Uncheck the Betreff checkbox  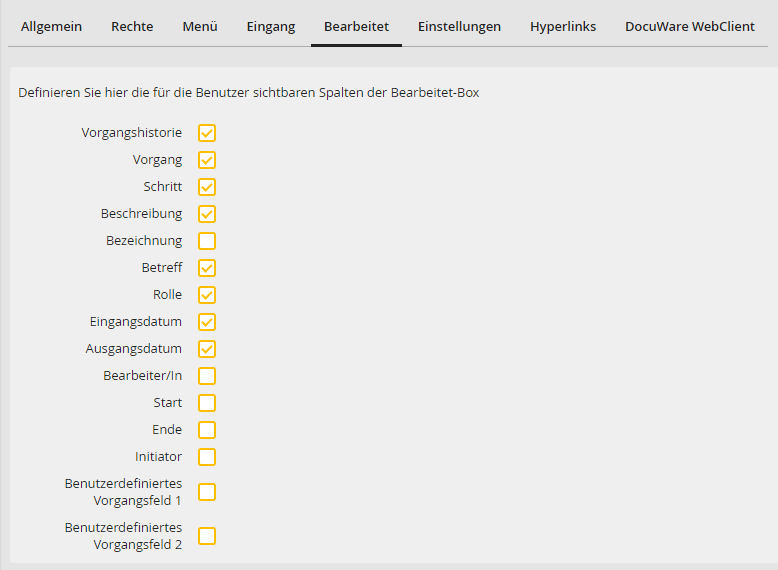207,268
